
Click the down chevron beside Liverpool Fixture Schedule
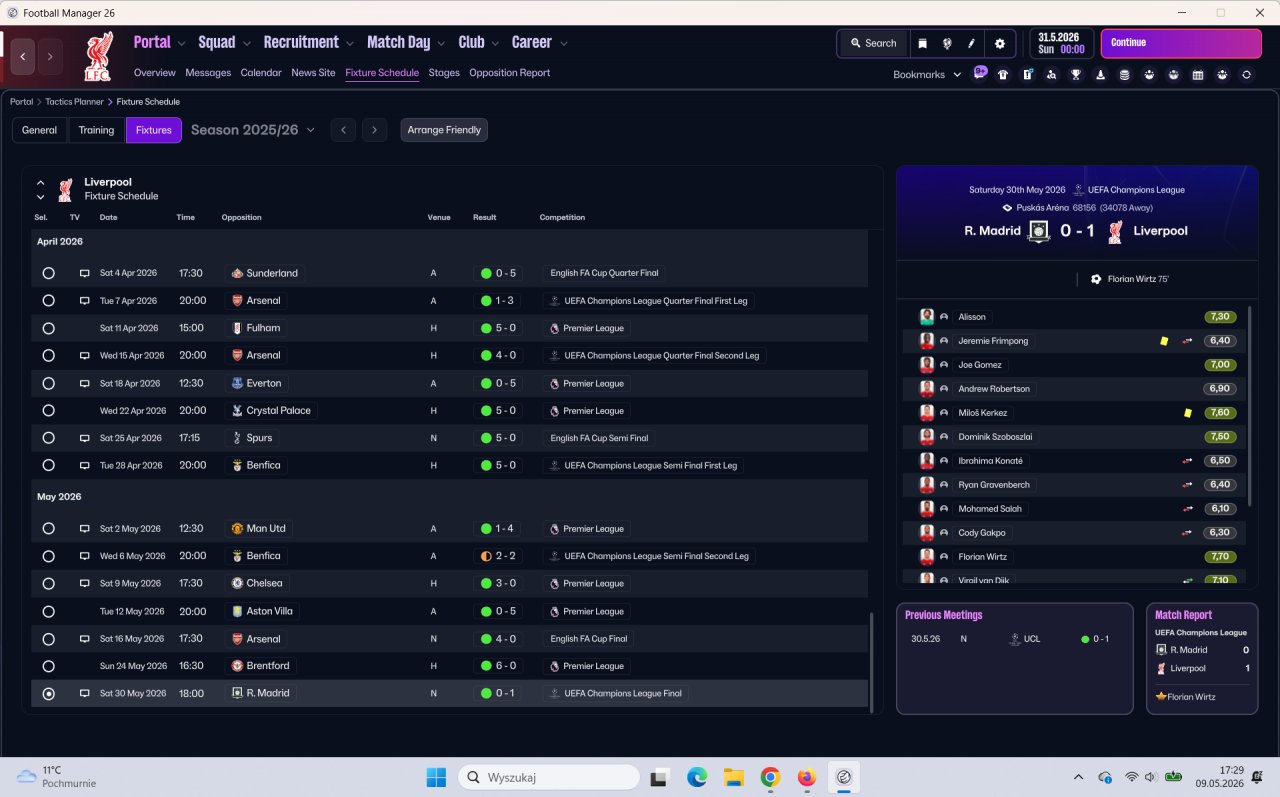(x=41, y=197)
